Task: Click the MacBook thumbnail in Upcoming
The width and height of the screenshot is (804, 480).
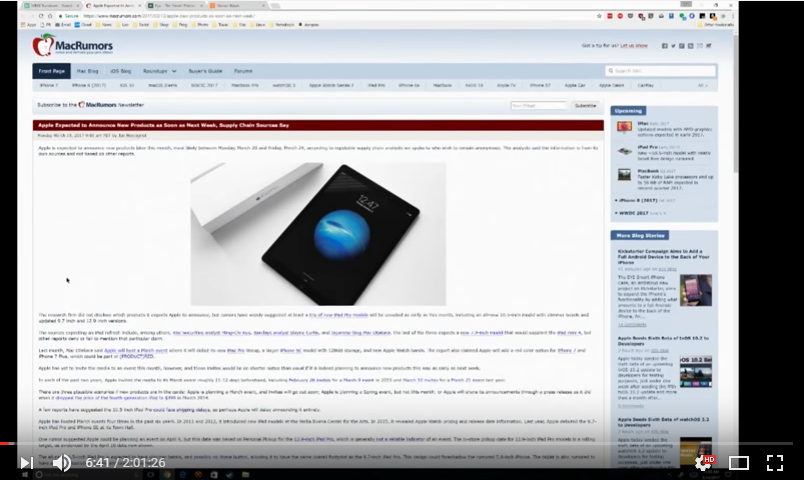Action: click(624, 175)
